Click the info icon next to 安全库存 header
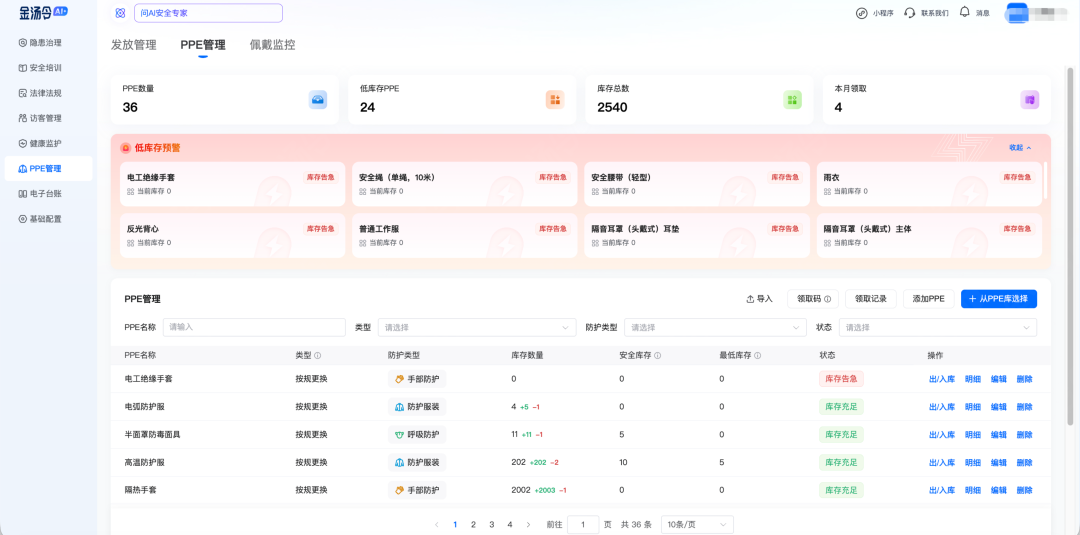This screenshot has width=1080, height=535. [658, 356]
